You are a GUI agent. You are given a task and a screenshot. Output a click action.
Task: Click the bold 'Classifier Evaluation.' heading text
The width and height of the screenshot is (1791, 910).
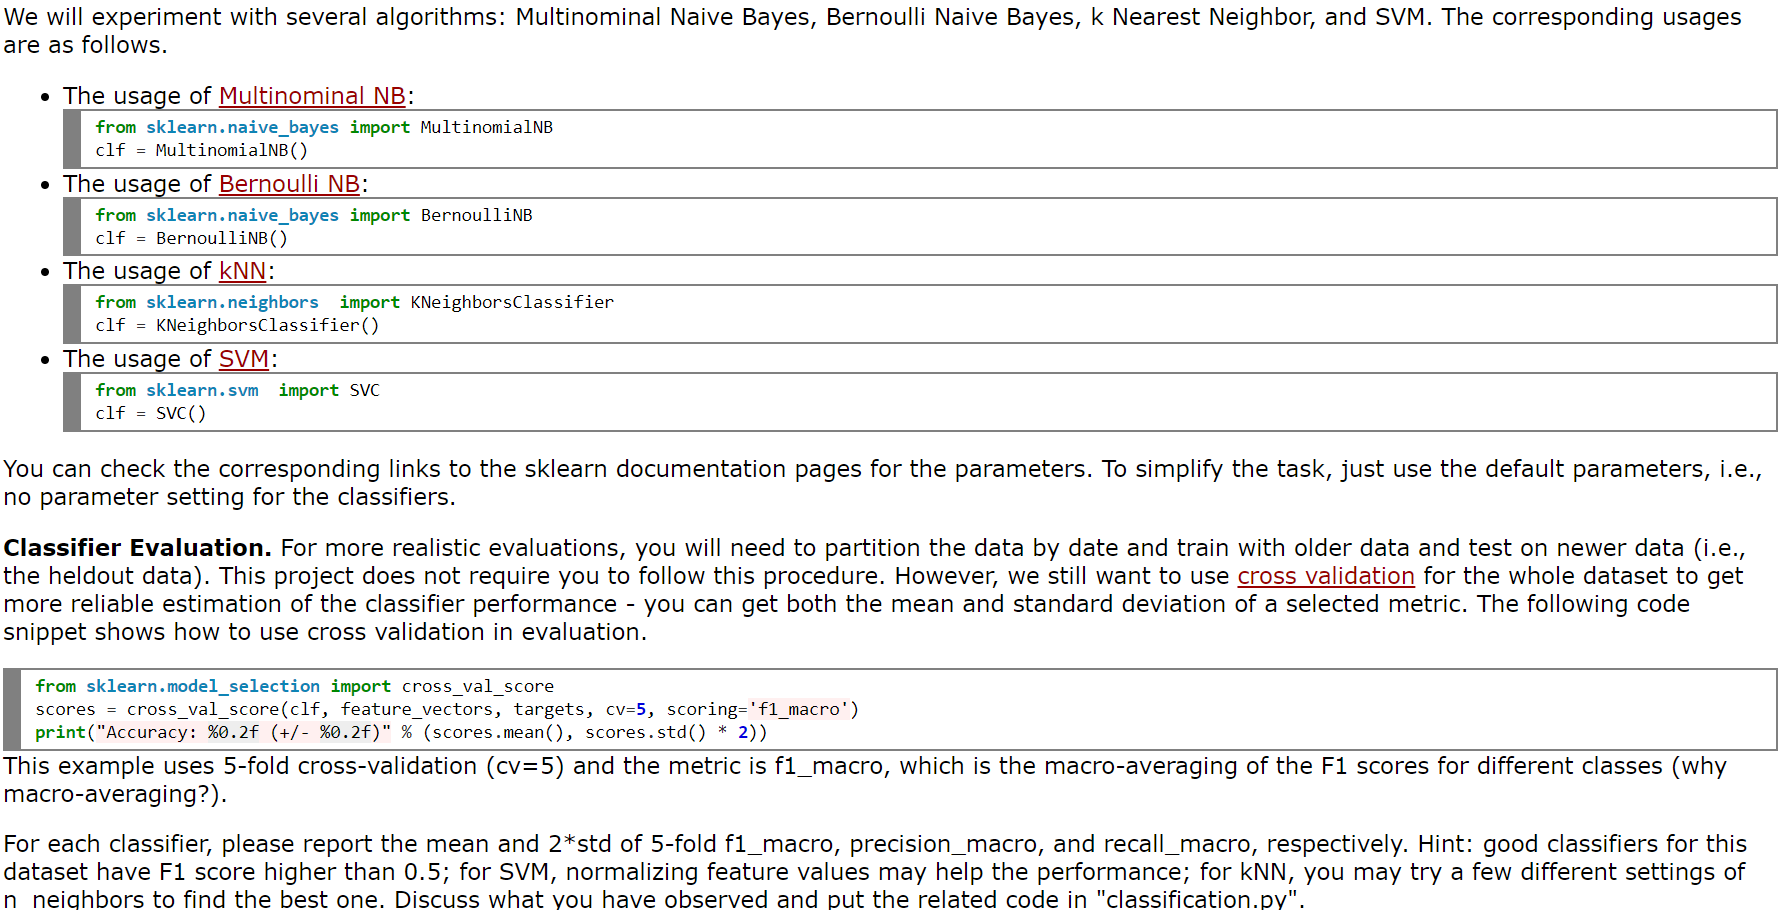(x=138, y=548)
